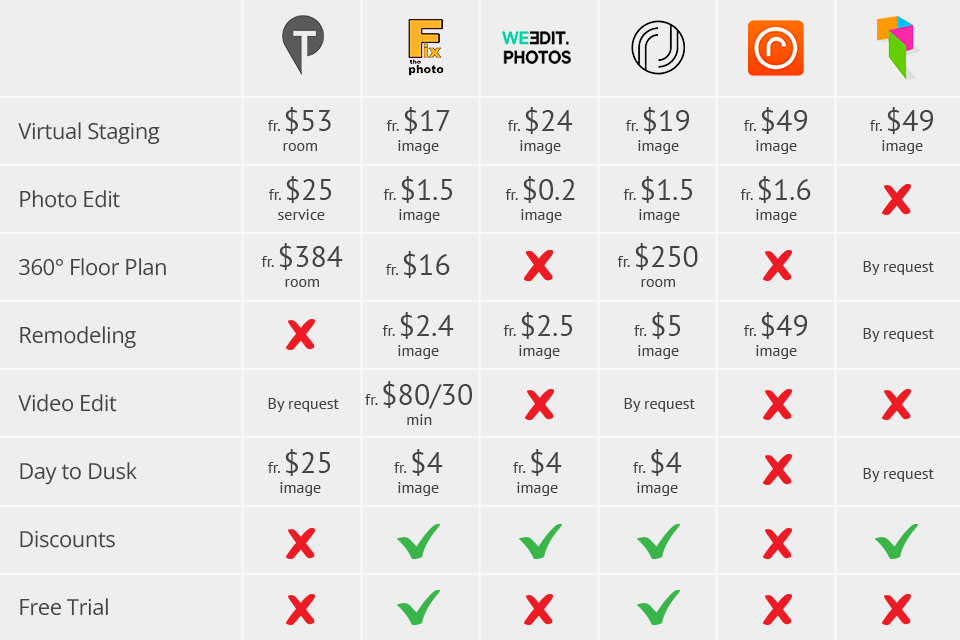Click the $53 room Virtual Staging price
Image resolution: width=960 pixels, height=640 pixels.
tap(301, 131)
